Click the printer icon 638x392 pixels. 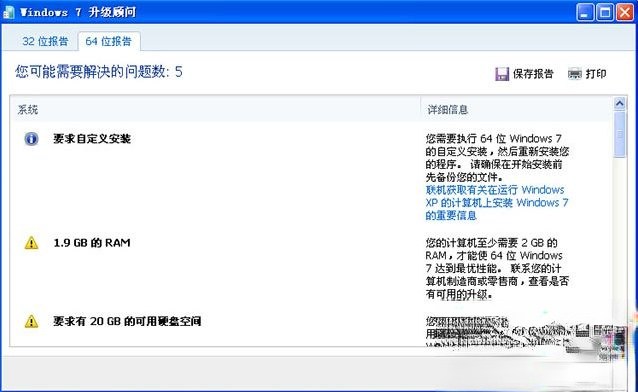575,74
